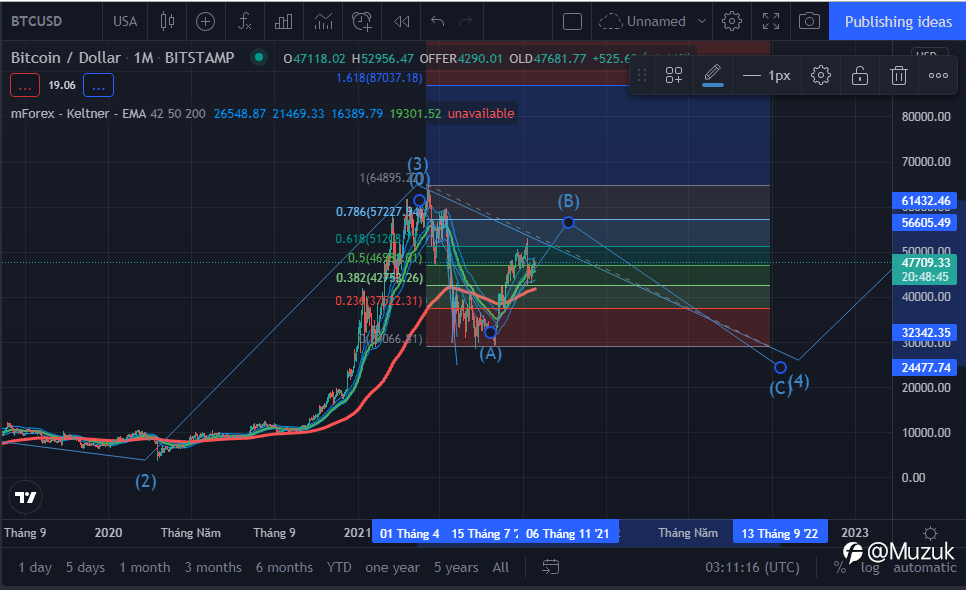Set range to 5 years
966x590 pixels.
point(456,567)
